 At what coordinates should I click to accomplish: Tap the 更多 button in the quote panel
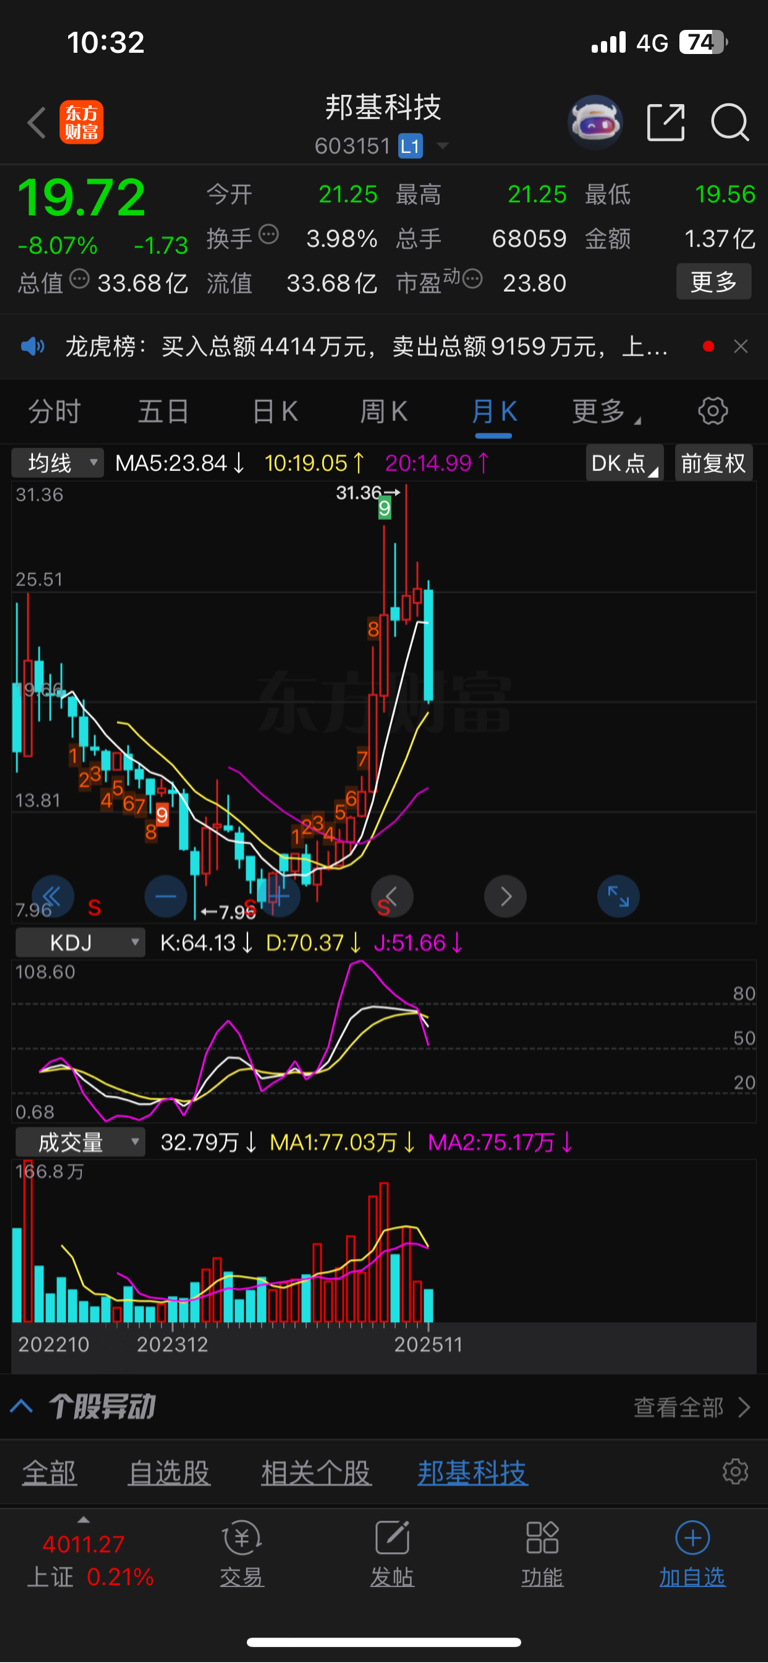714,282
